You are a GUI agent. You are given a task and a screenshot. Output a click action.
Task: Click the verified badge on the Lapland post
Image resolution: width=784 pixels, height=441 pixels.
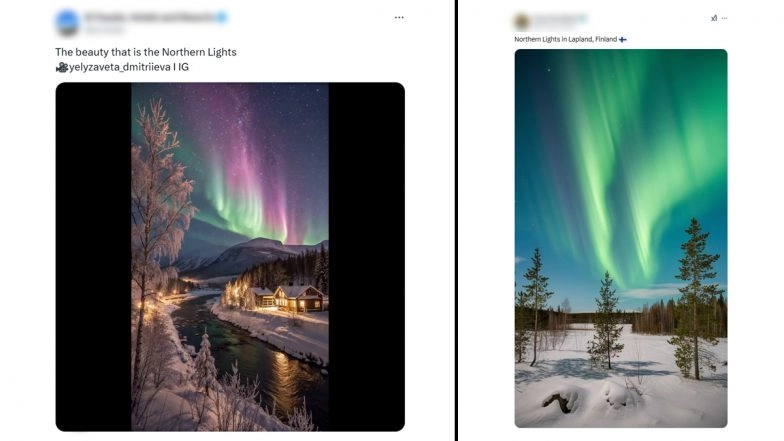(583, 18)
